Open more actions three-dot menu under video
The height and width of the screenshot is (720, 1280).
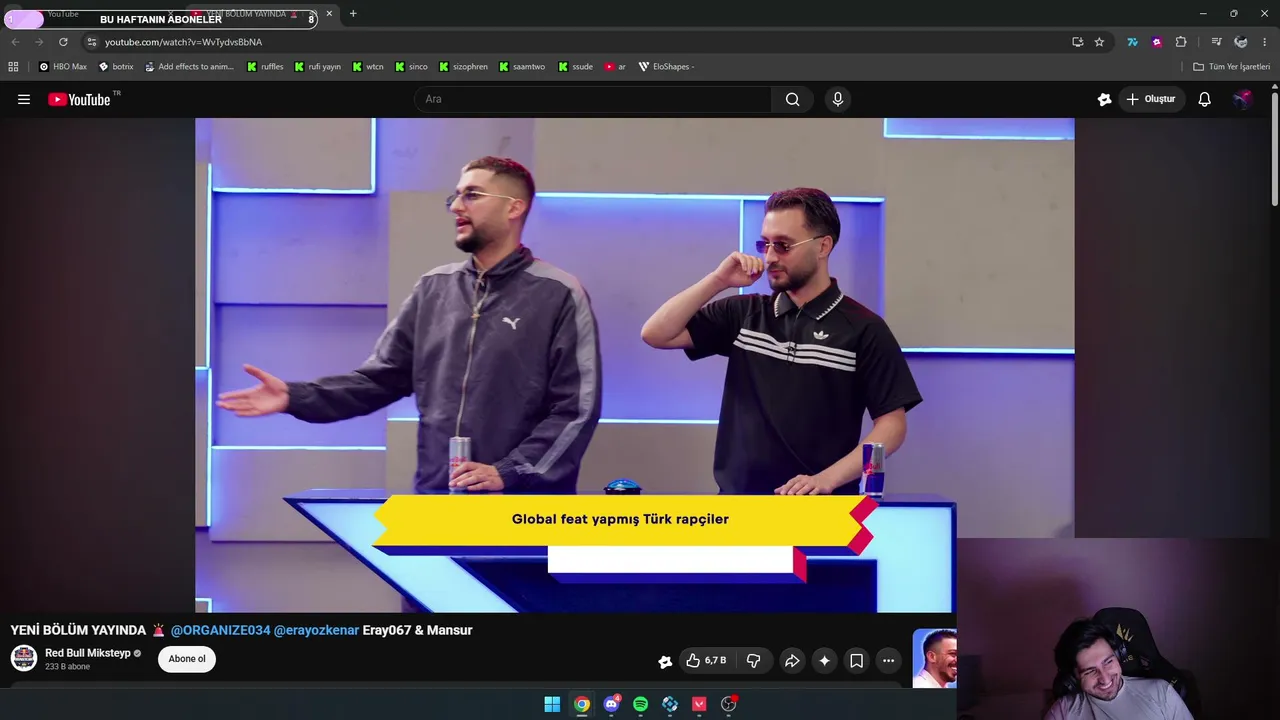pyautogui.click(x=888, y=661)
